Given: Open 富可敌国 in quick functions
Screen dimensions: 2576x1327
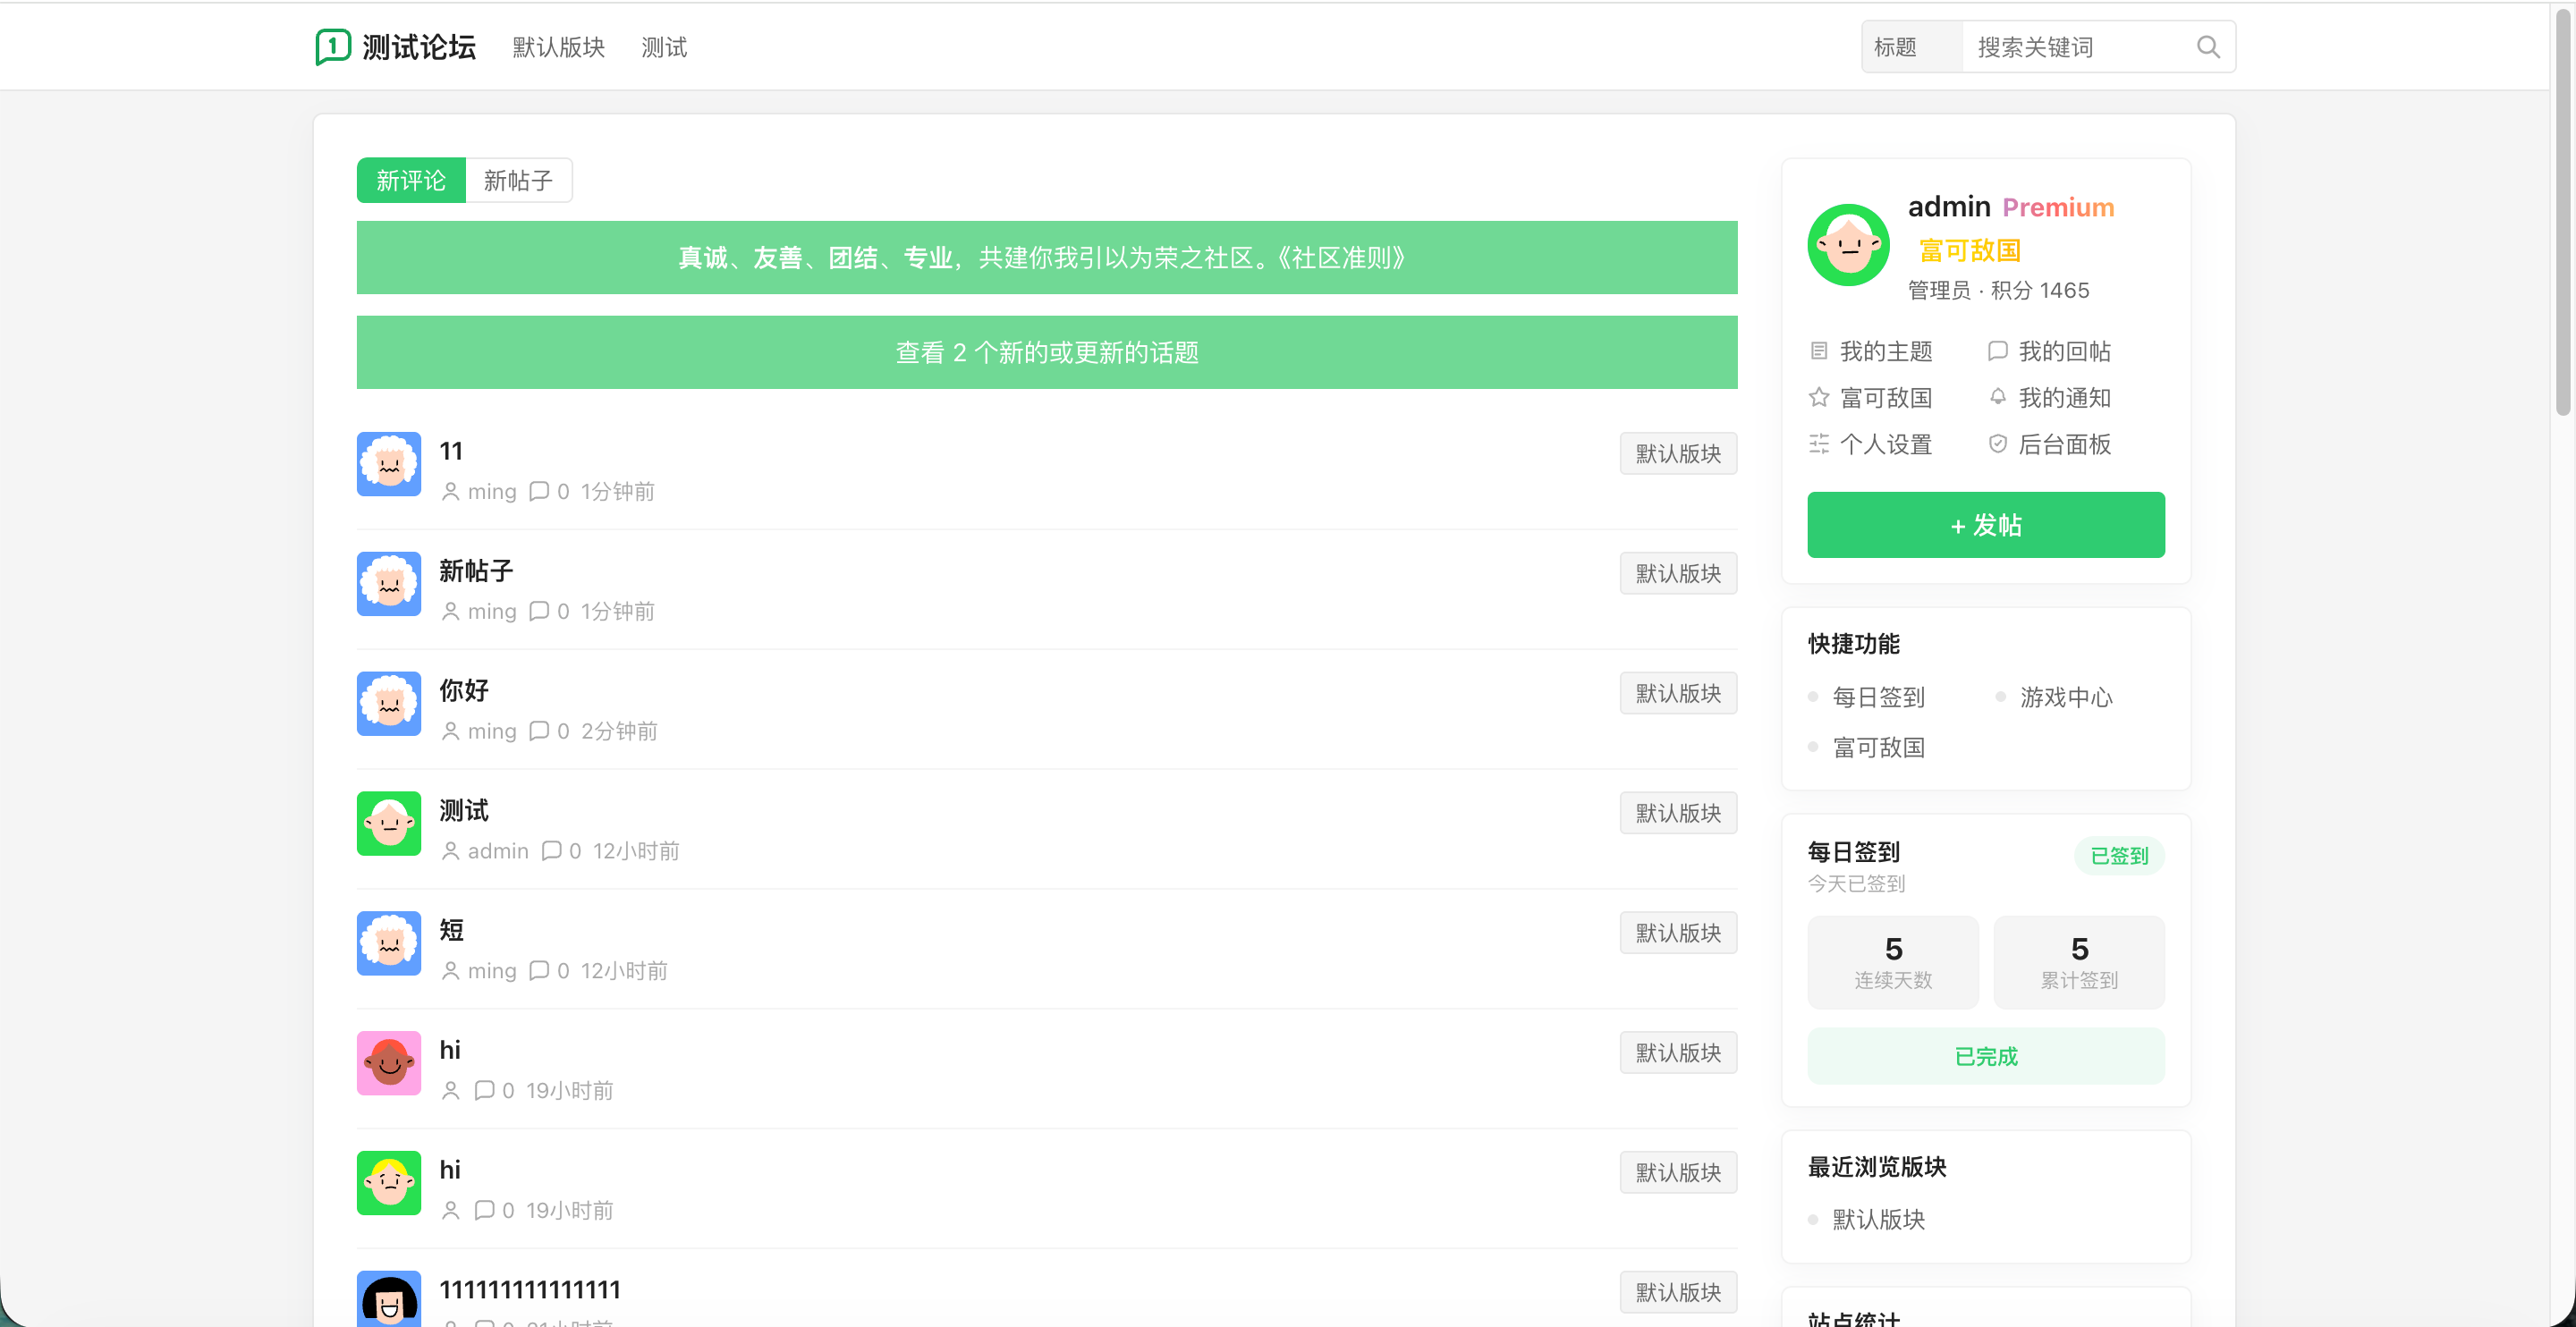Looking at the screenshot, I should tap(1878, 747).
